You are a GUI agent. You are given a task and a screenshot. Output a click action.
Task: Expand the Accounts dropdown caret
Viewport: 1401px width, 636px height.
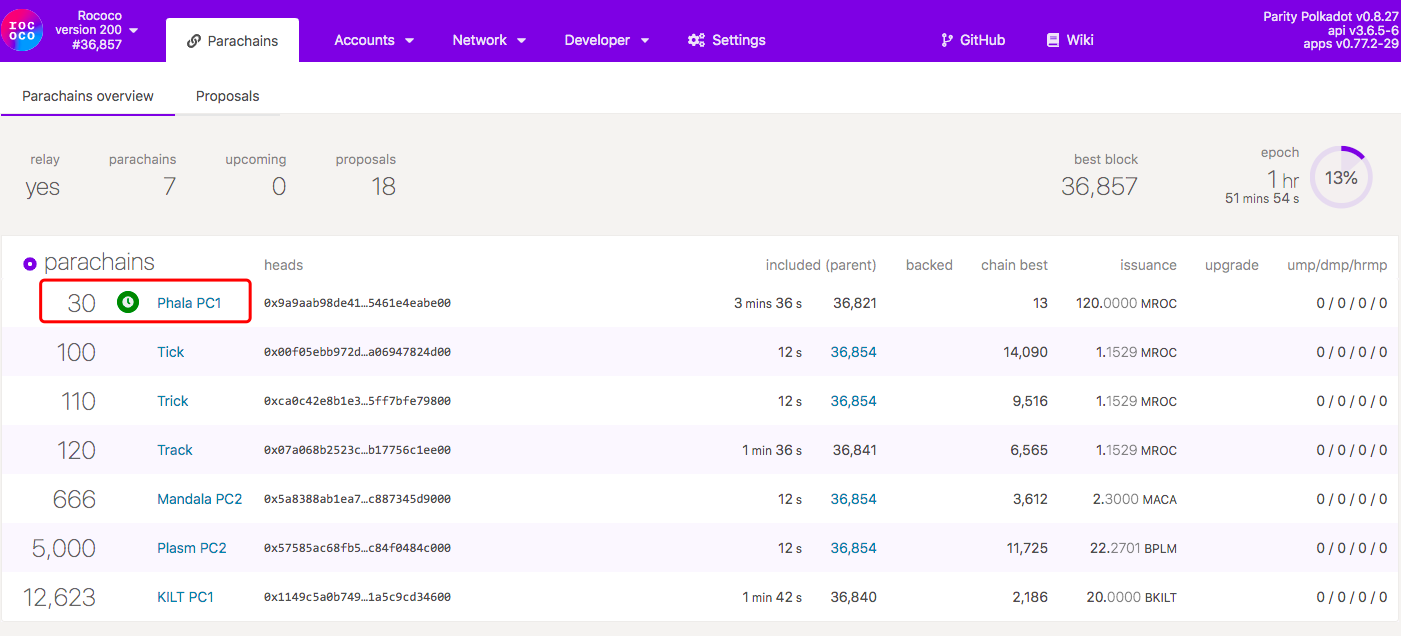click(x=409, y=41)
